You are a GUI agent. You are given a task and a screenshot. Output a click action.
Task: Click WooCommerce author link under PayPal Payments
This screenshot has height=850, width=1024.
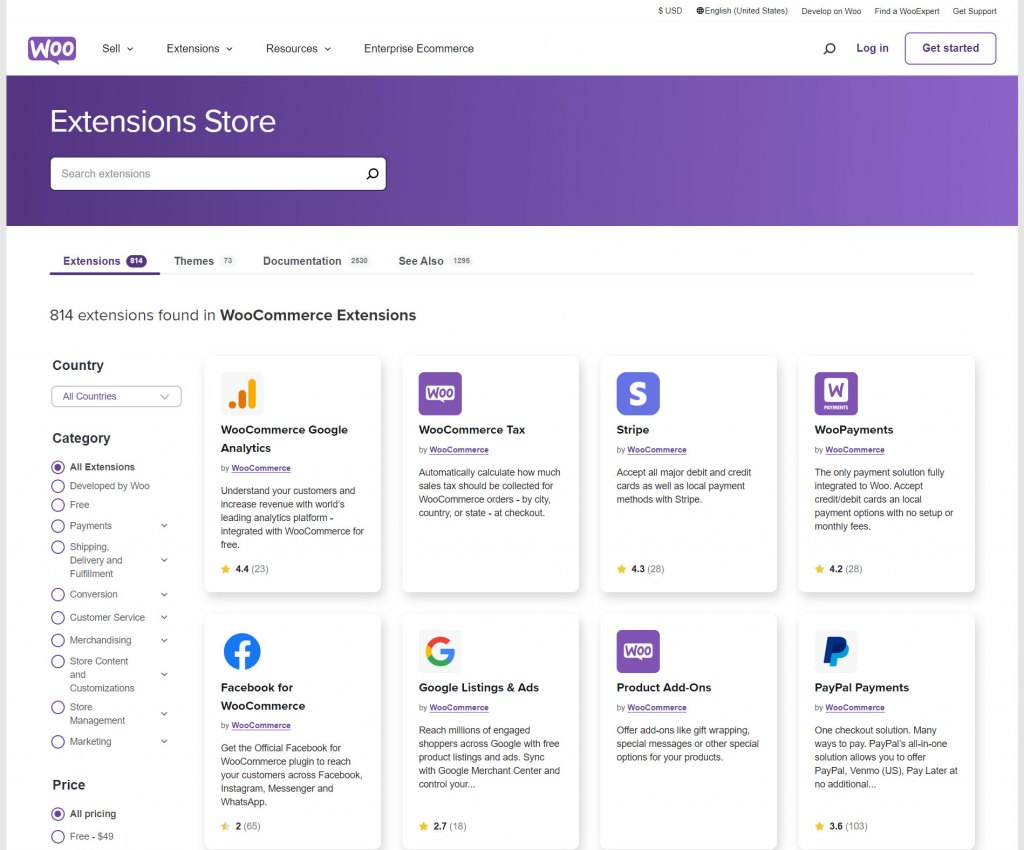coord(854,708)
